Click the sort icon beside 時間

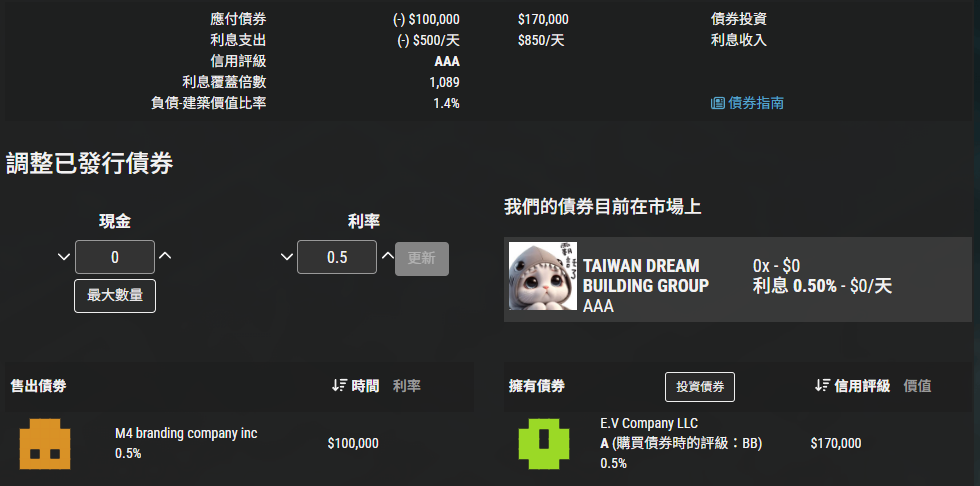pos(339,386)
